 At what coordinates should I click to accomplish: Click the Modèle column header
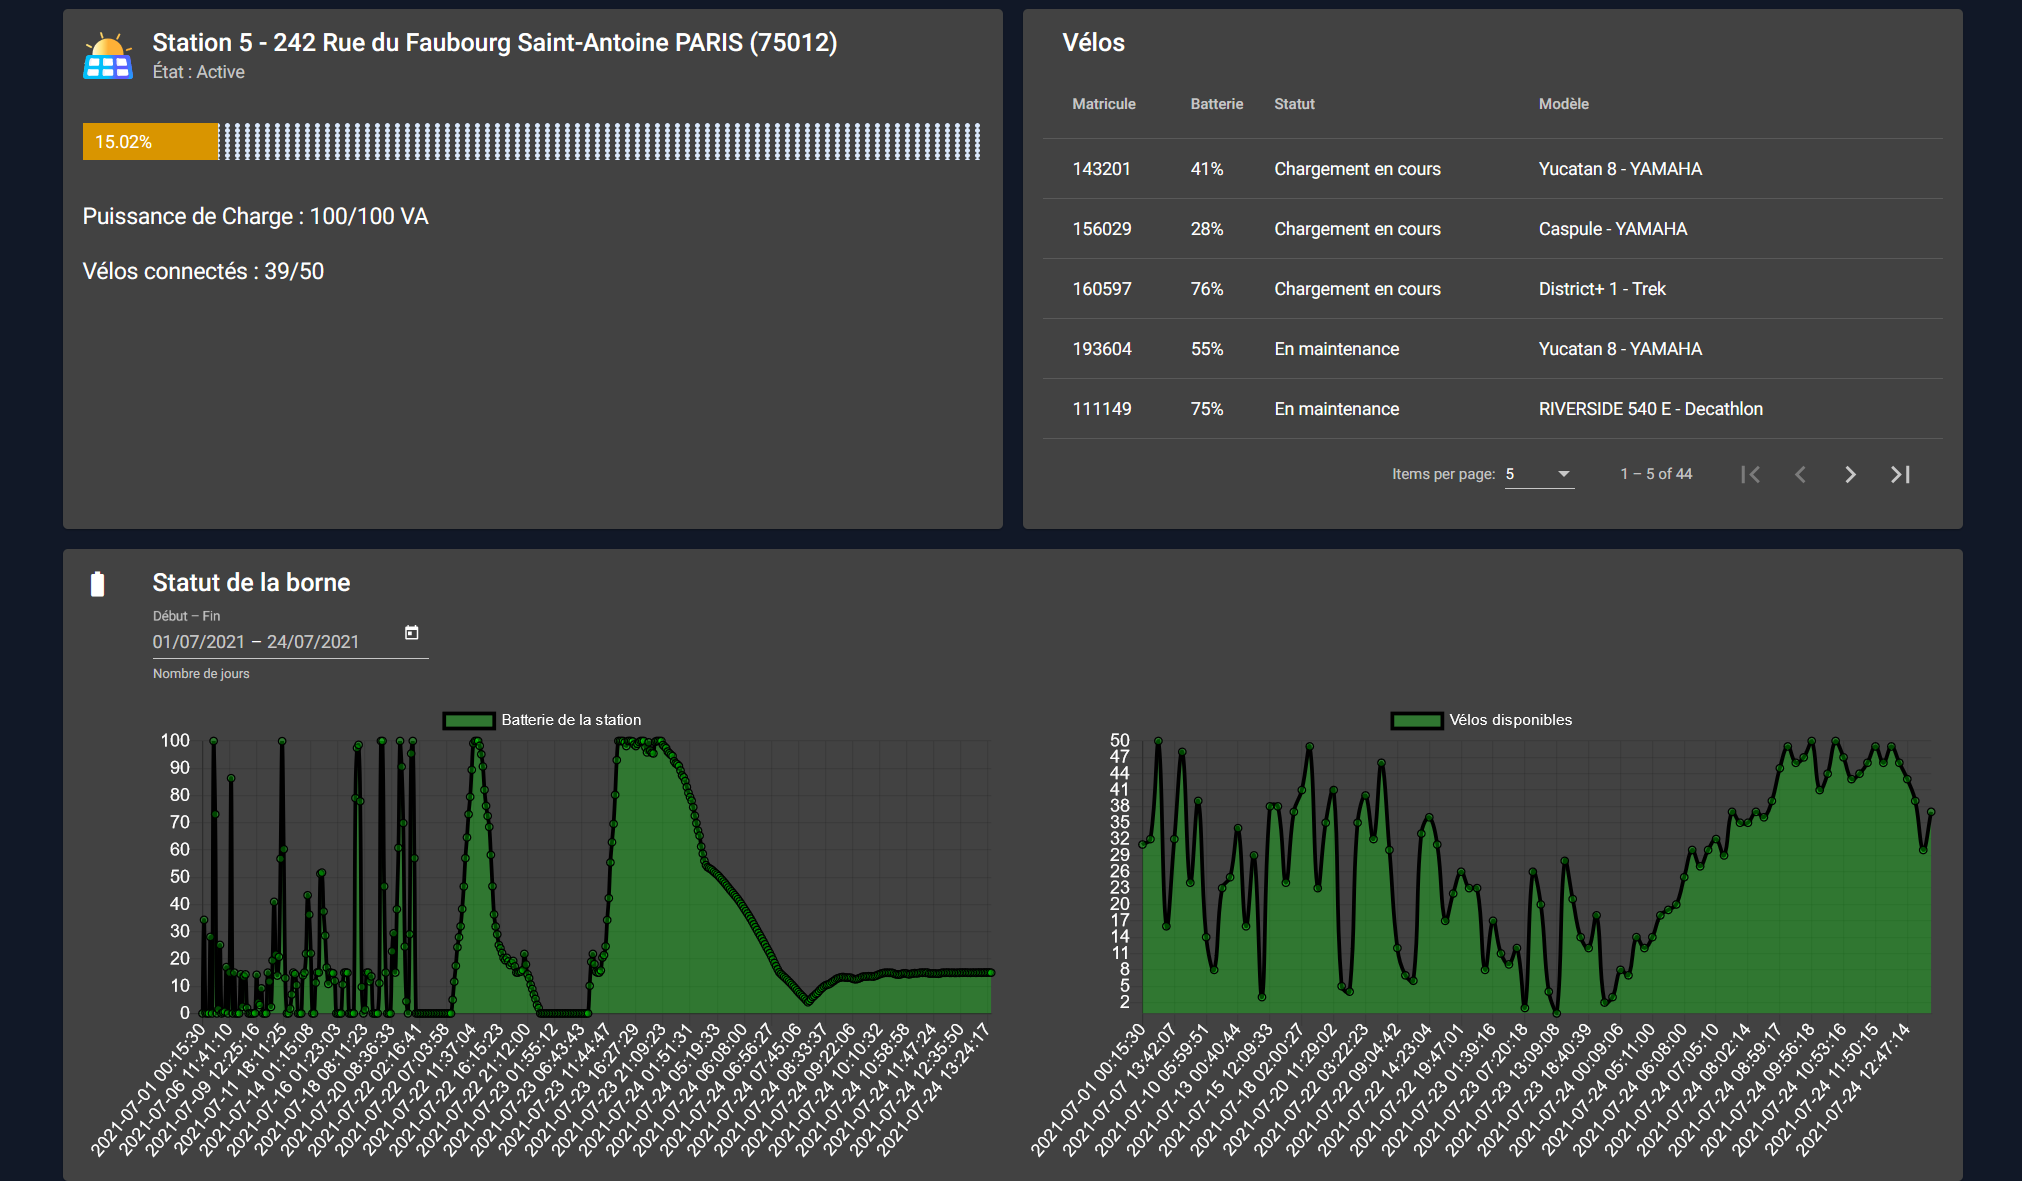coord(1564,104)
